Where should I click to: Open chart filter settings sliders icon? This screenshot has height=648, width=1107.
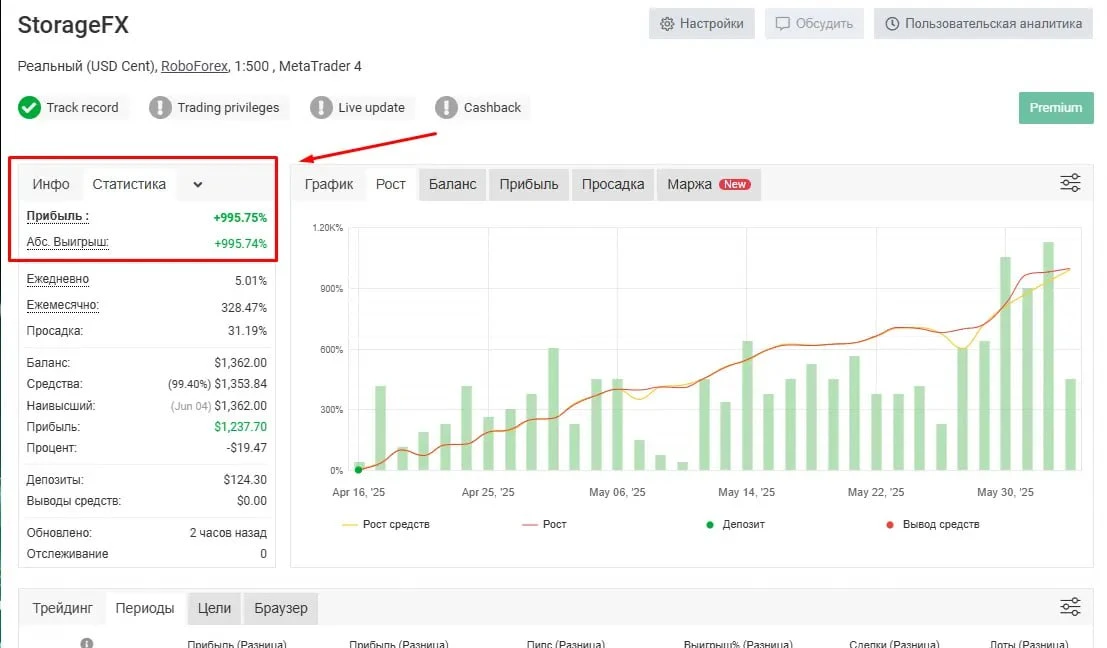(1070, 183)
